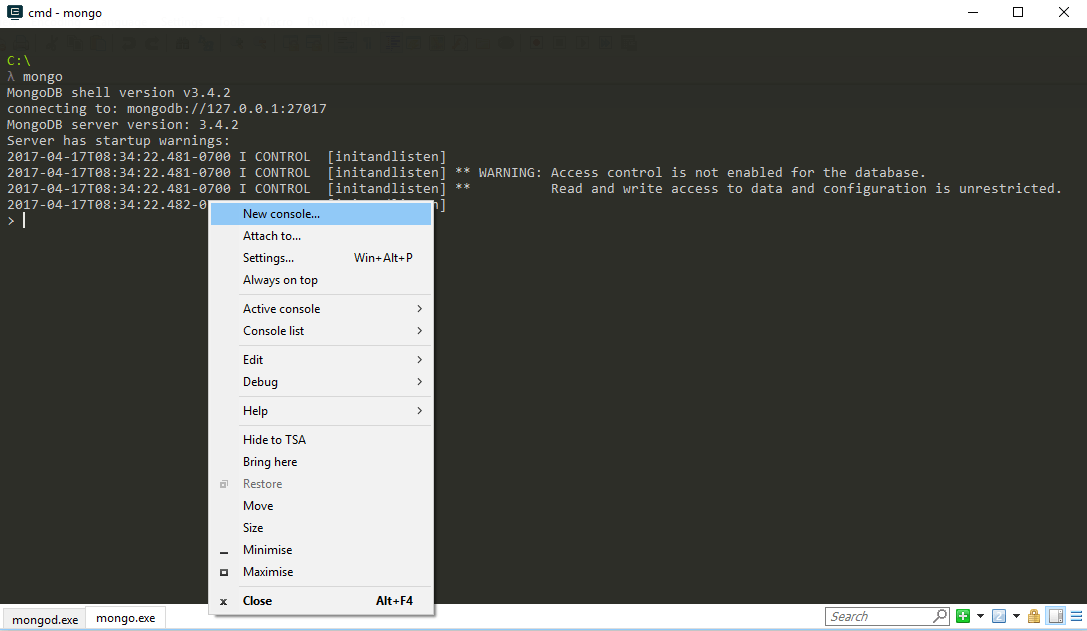Select Bring here menu entry
Viewport: 1087px width, 631px height.
[x=321, y=462]
